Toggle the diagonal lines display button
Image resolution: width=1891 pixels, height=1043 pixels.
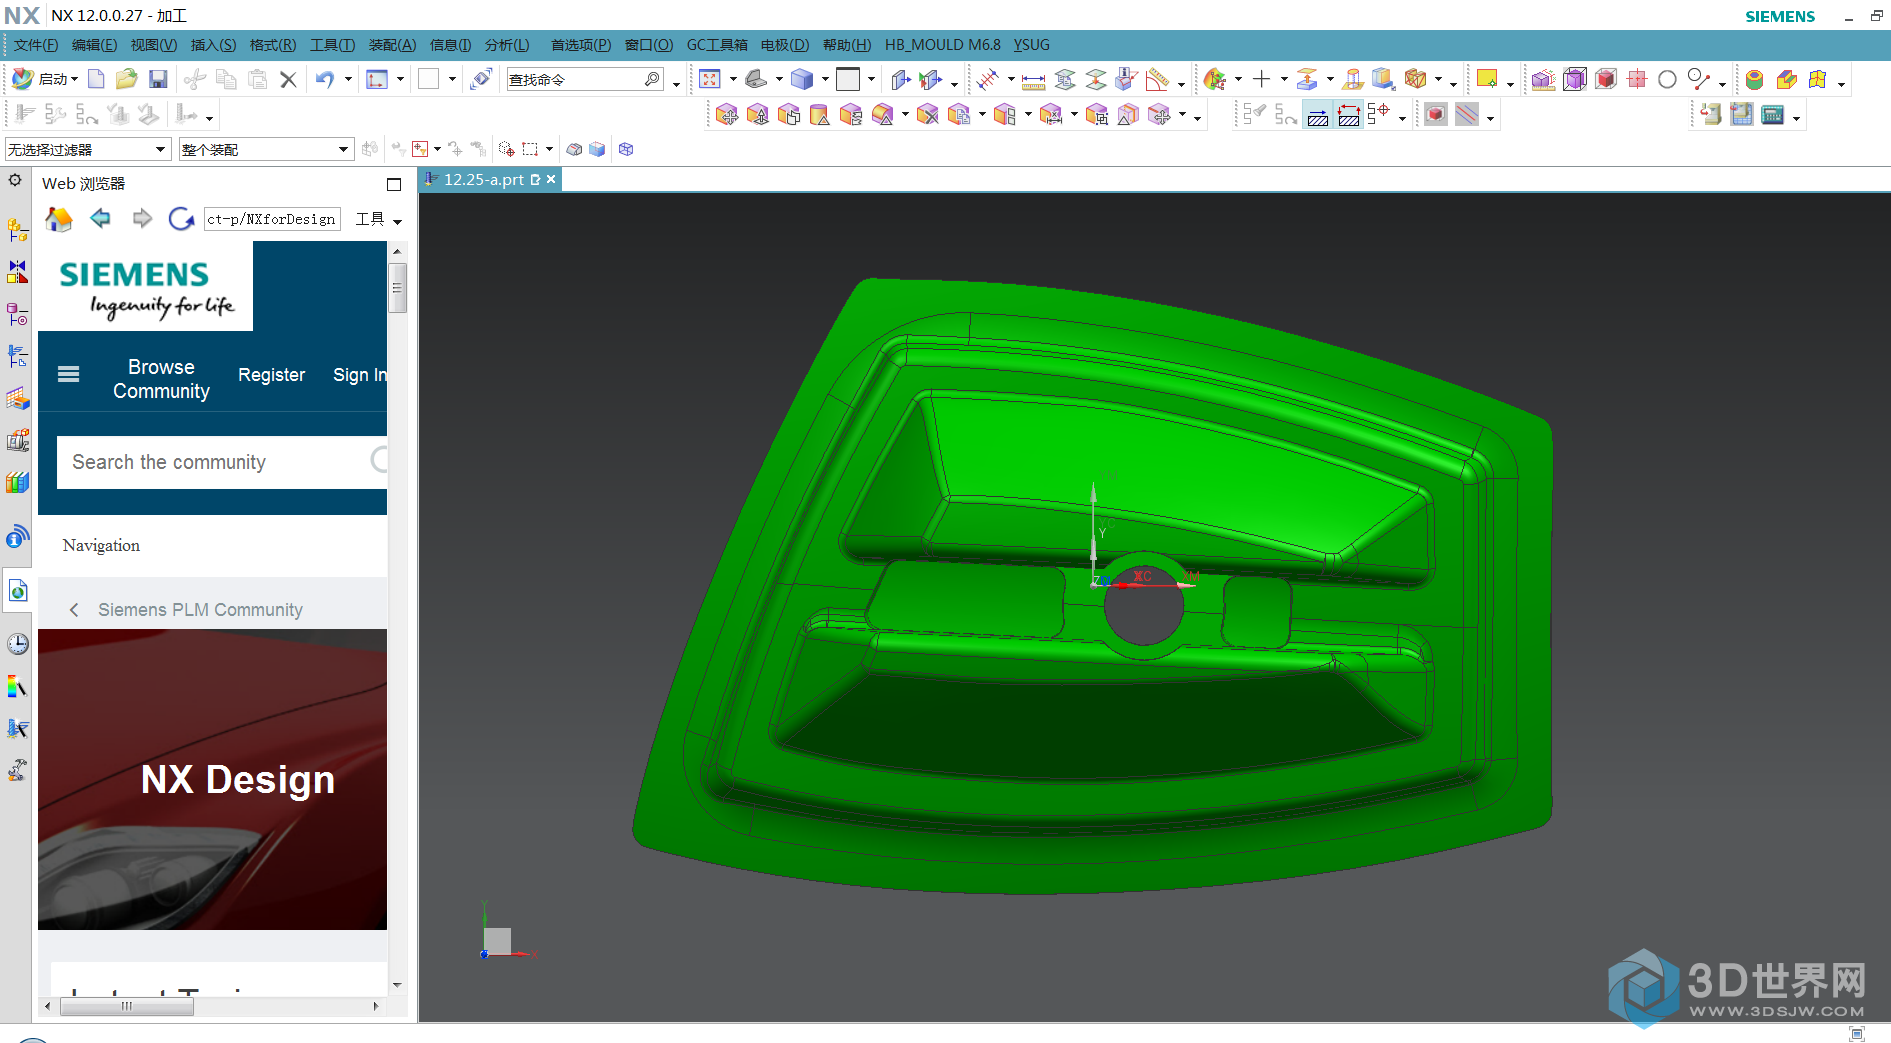[1467, 115]
